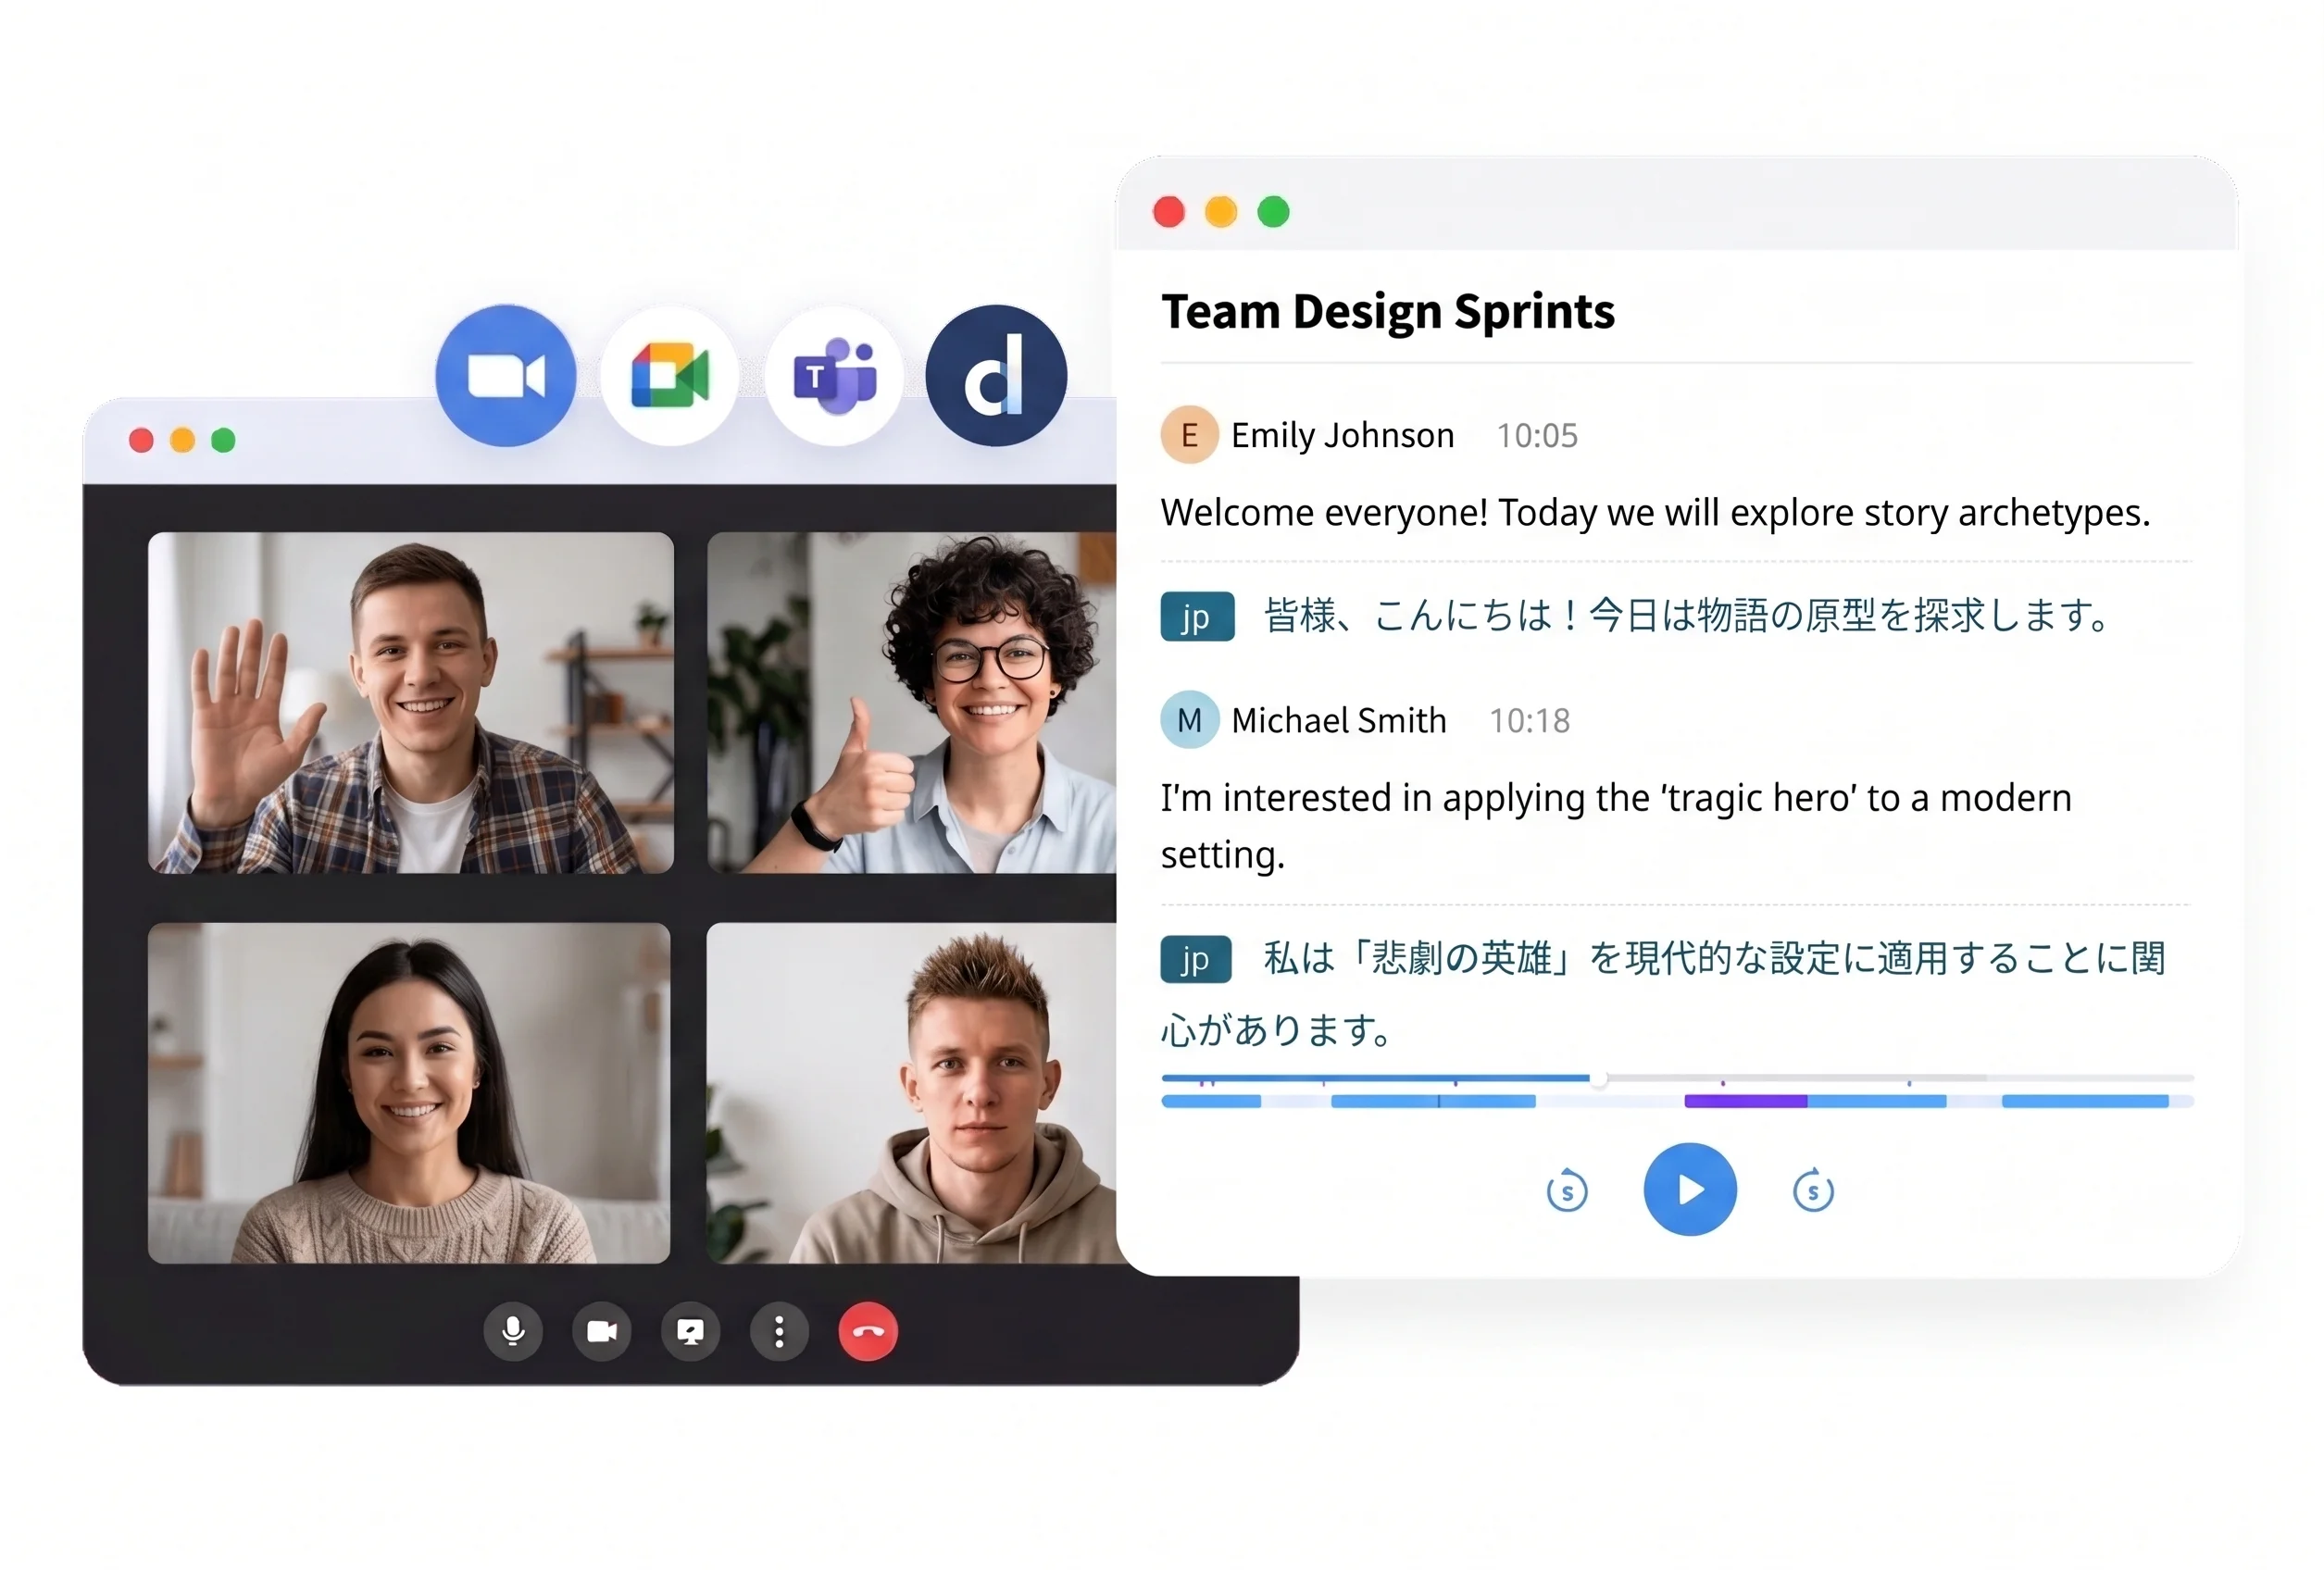Click the 10:18 timestamp
This screenshot has width=2324, height=1570.
tap(1529, 721)
